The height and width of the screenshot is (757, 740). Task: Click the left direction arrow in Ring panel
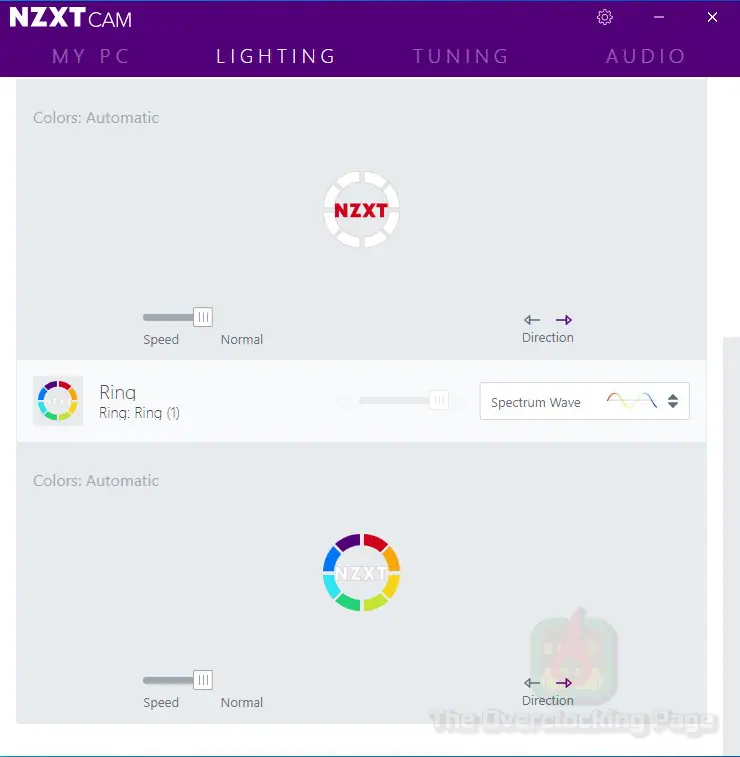(x=532, y=683)
